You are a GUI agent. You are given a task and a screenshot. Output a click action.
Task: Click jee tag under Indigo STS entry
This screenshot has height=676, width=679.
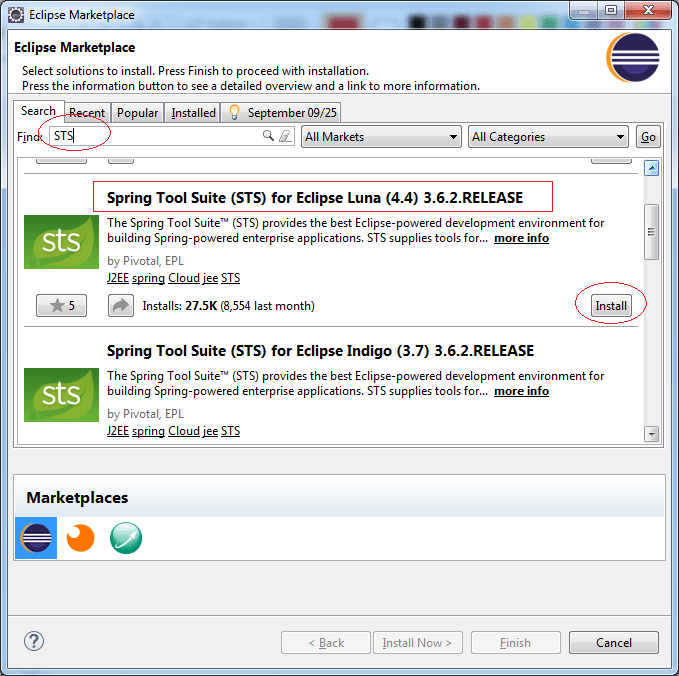pos(210,431)
